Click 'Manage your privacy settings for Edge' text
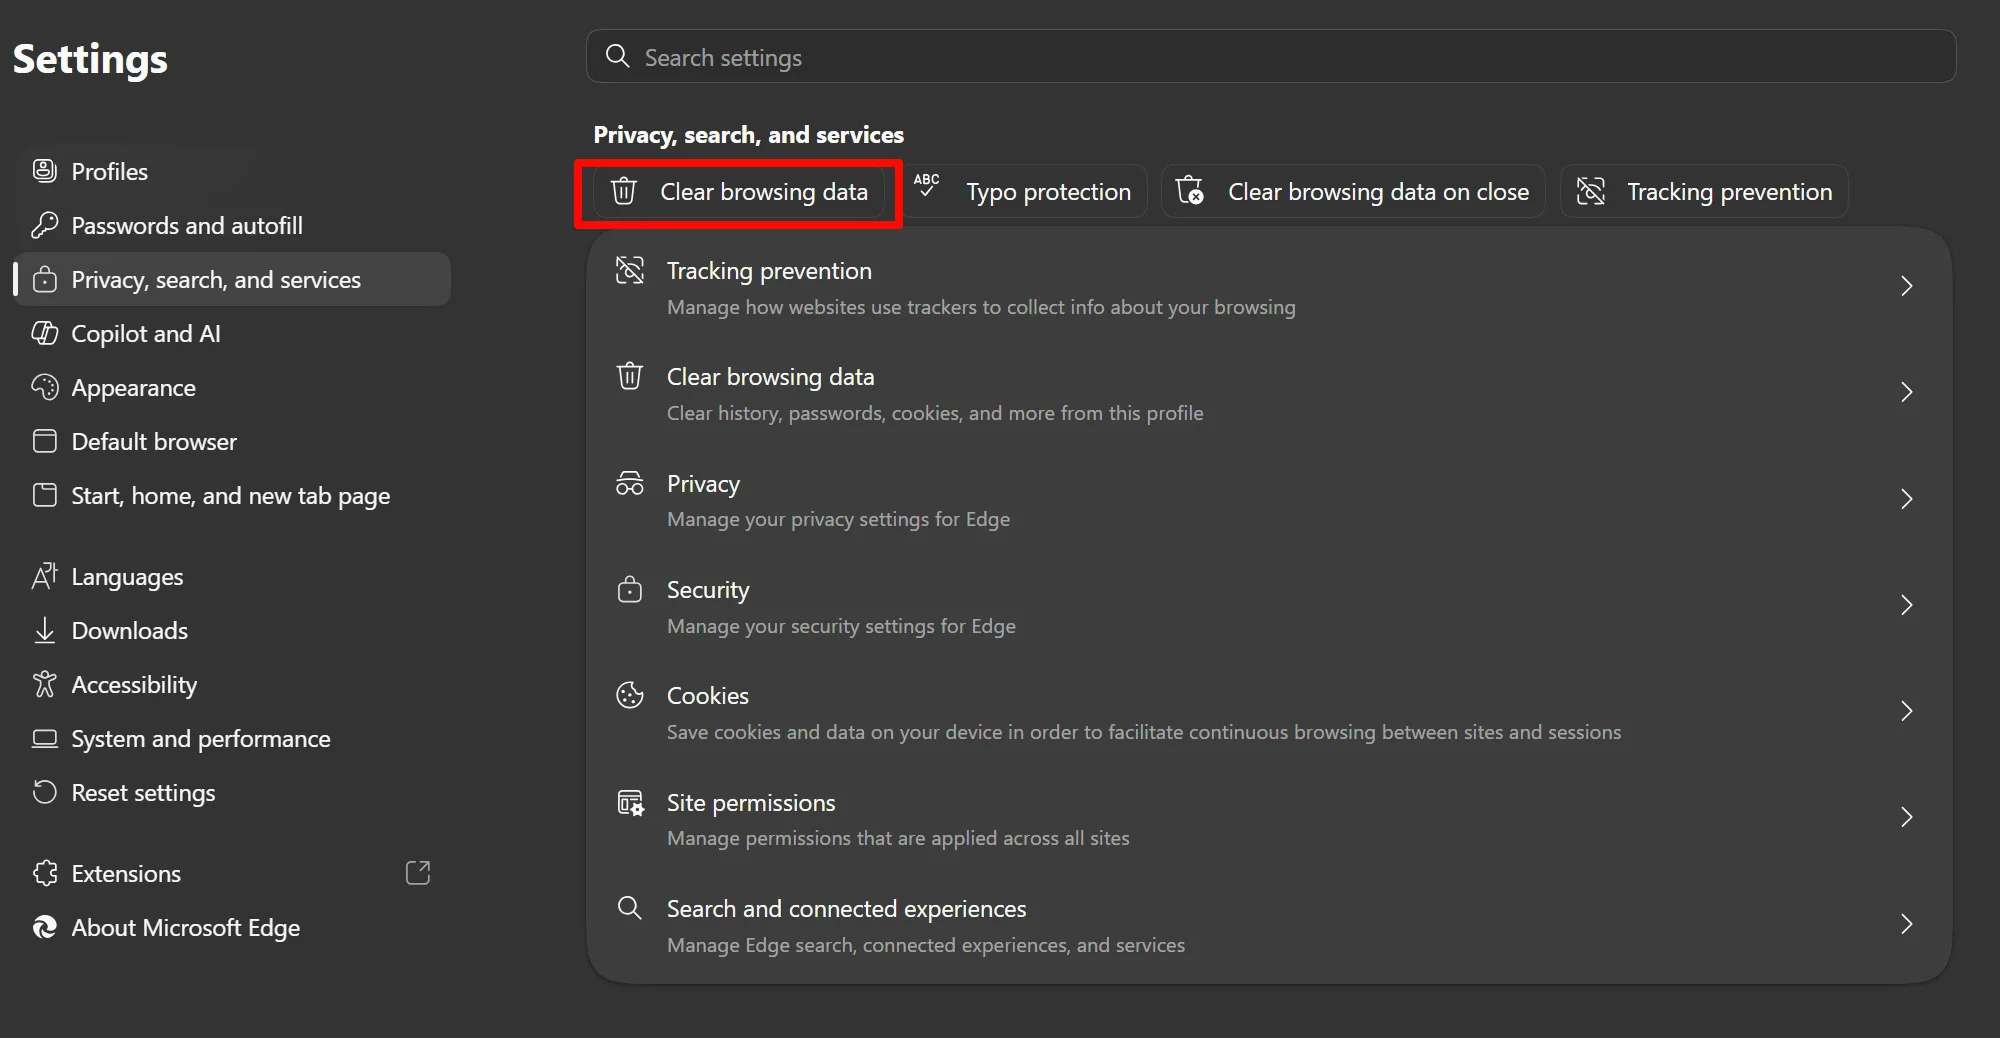The image size is (2000, 1038). pos(838,519)
